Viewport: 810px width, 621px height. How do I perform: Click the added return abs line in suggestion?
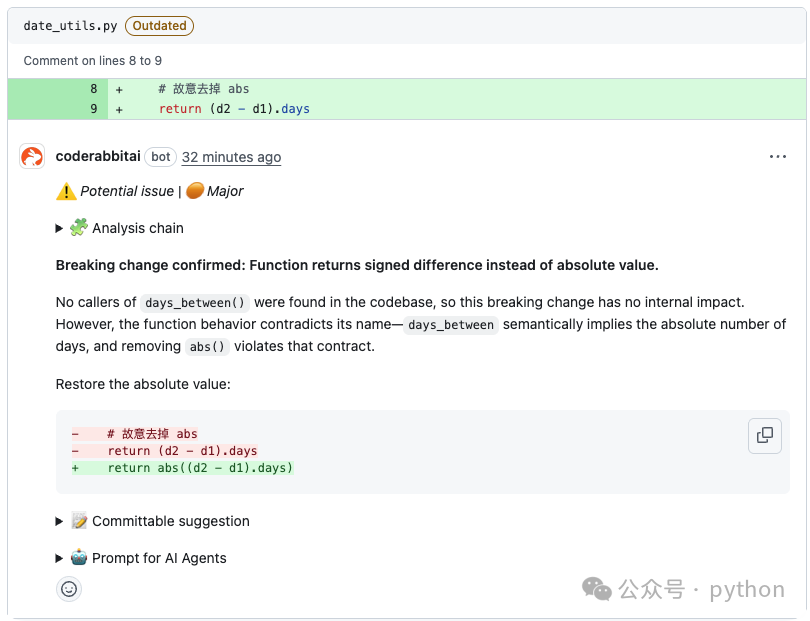pos(183,468)
